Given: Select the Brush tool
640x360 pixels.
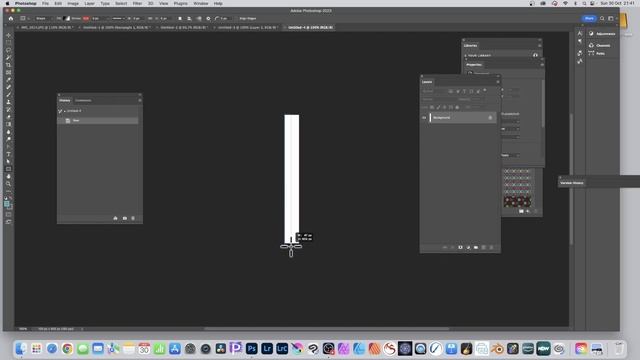Looking at the screenshot, I should coord(9,94).
